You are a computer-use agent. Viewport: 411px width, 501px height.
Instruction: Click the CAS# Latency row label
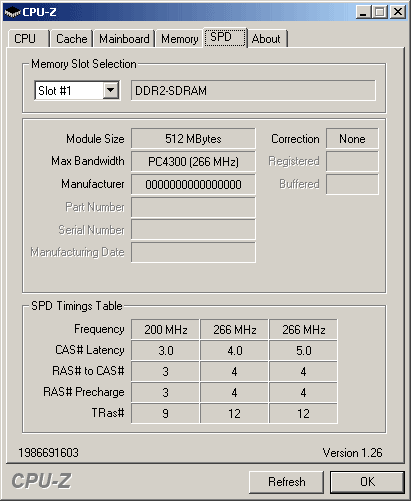click(90, 350)
